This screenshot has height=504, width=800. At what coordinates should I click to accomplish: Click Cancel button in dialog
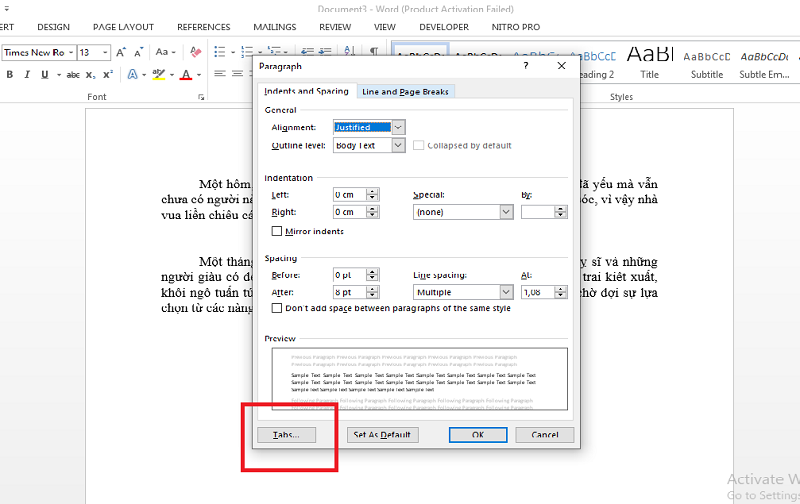click(545, 435)
